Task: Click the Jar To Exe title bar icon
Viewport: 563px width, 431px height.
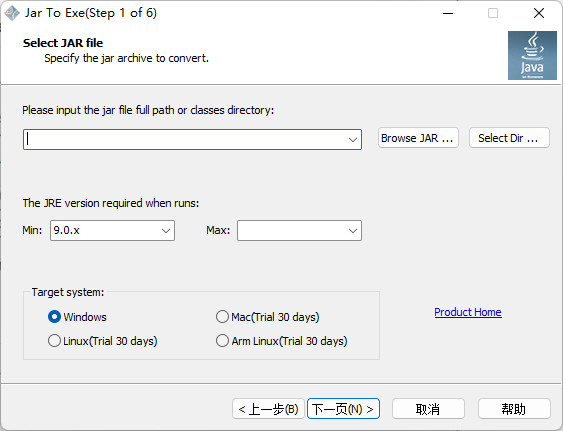Action: click(12, 13)
